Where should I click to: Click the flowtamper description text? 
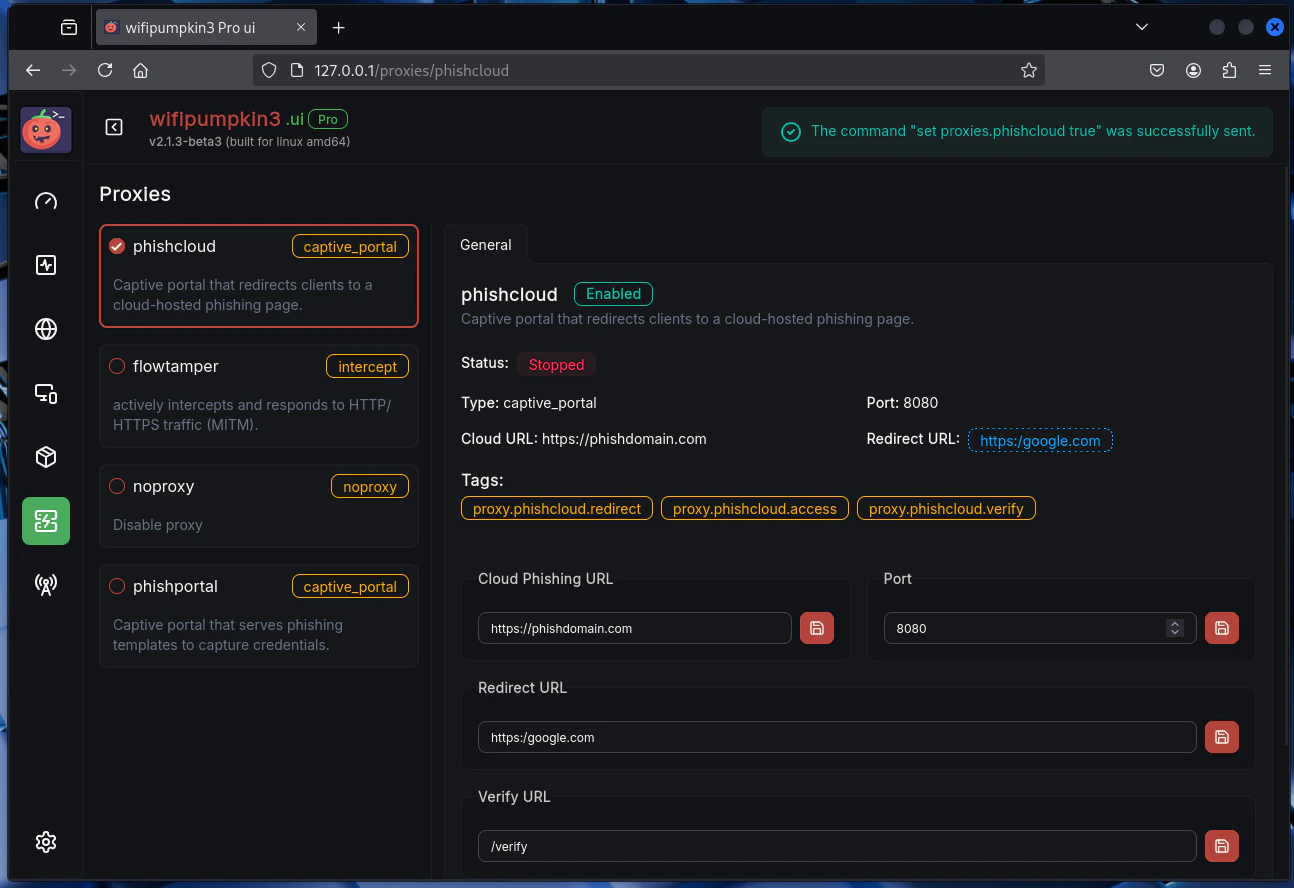(252, 415)
